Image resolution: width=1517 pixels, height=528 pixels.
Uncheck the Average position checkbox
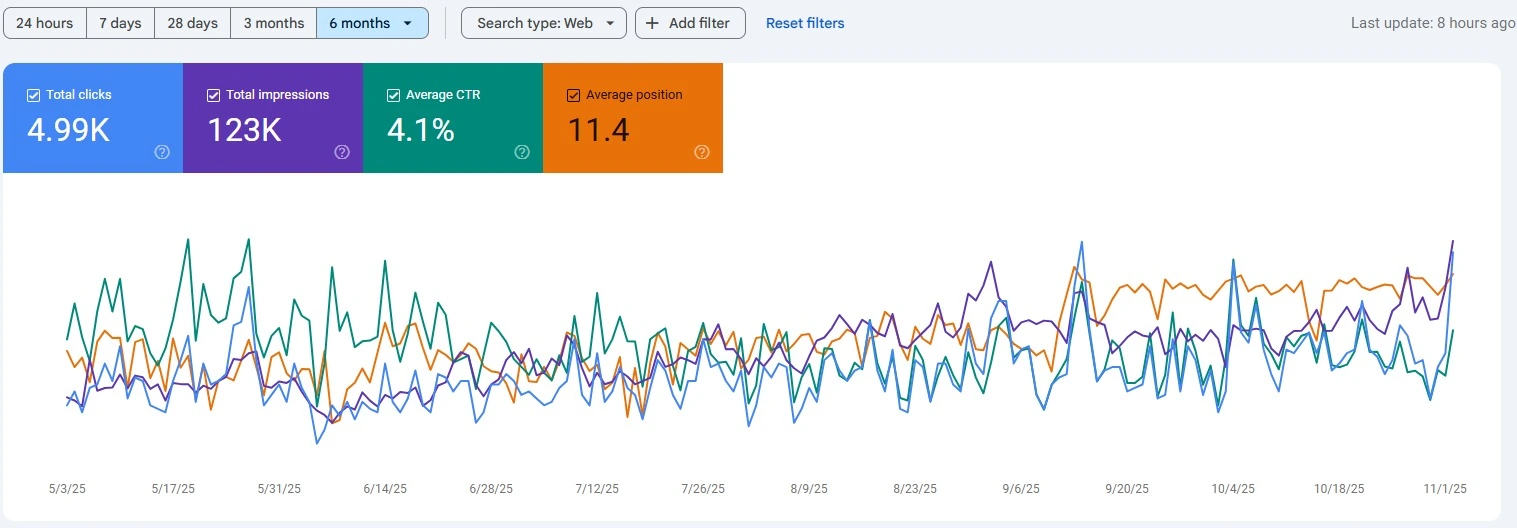tap(573, 95)
